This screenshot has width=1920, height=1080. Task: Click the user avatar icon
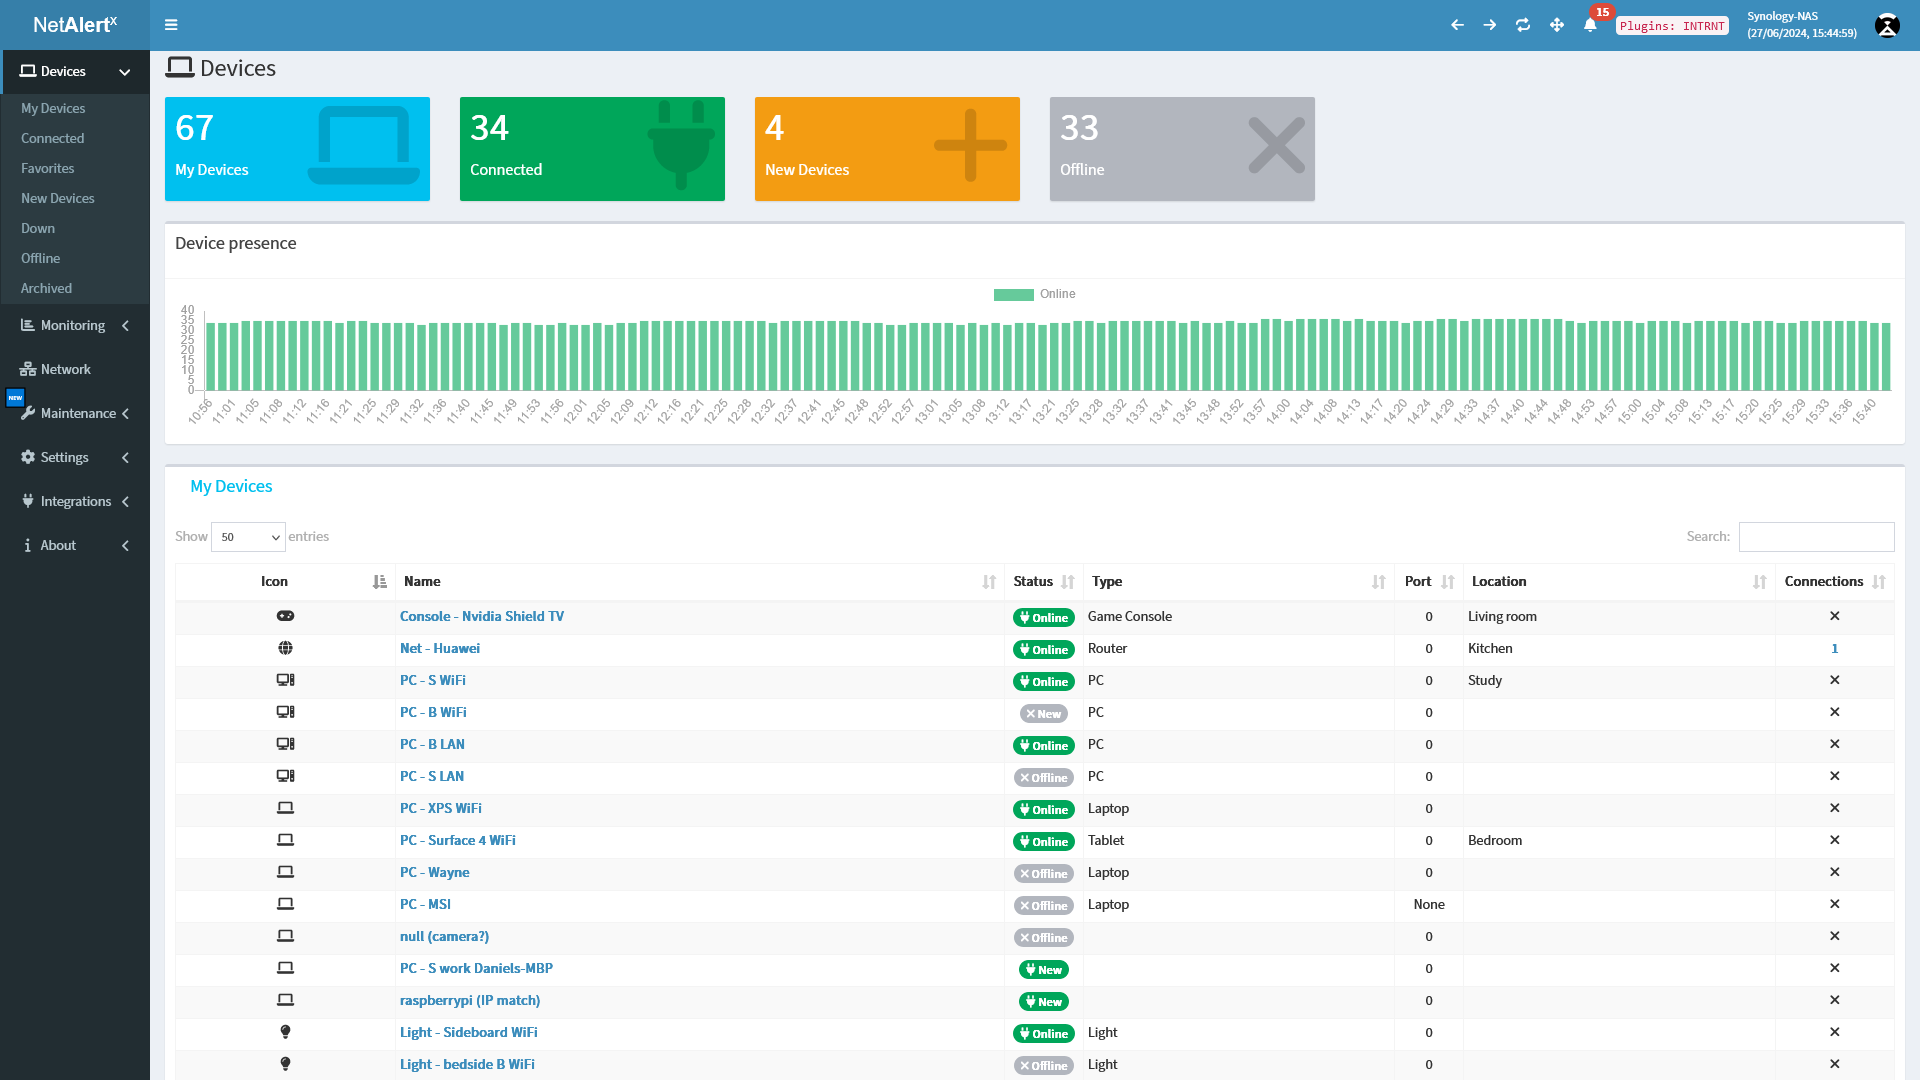[1887, 26]
